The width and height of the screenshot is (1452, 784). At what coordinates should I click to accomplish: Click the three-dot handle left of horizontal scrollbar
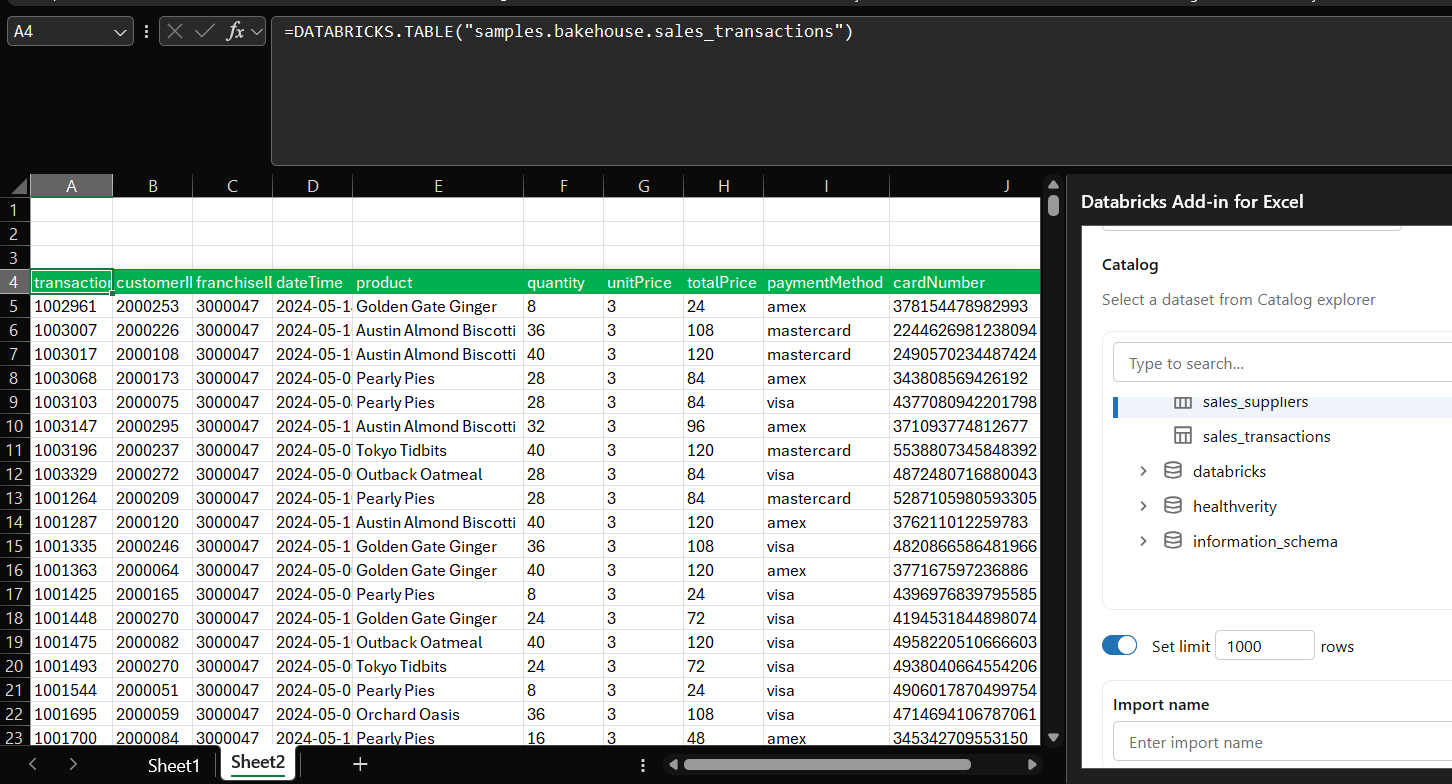coord(642,765)
